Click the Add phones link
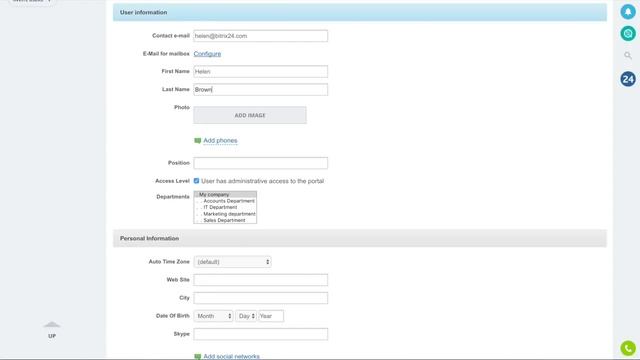This screenshot has width=640, height=360. point(220,140)
